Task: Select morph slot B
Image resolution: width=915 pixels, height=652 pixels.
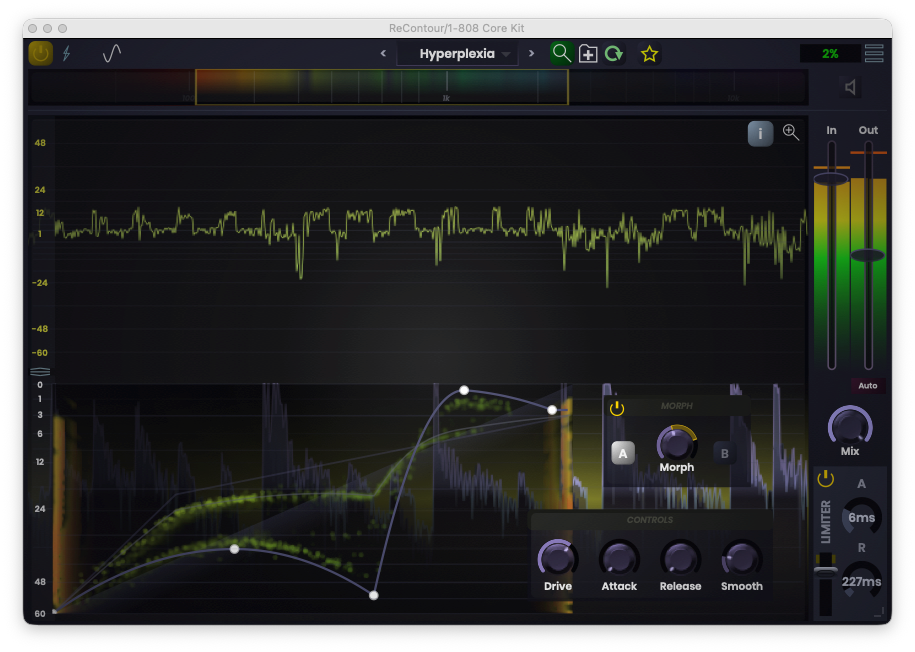Action: (x=725, y=453)
